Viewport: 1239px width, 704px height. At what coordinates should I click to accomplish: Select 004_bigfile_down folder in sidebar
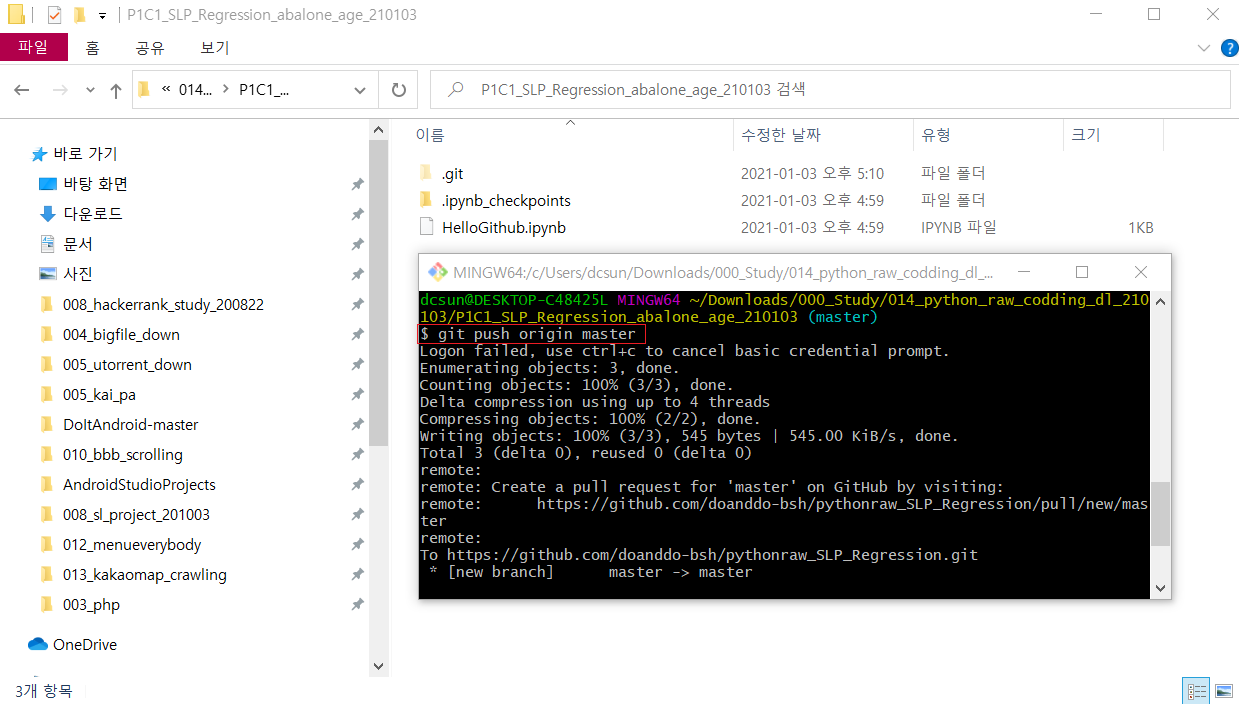tap(121, 334)
